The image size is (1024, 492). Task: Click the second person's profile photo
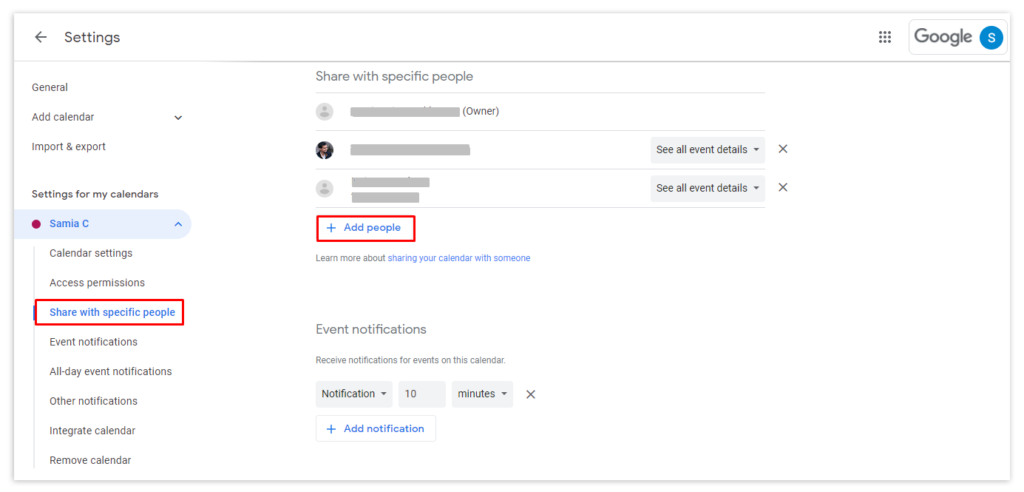pos(324,150)
